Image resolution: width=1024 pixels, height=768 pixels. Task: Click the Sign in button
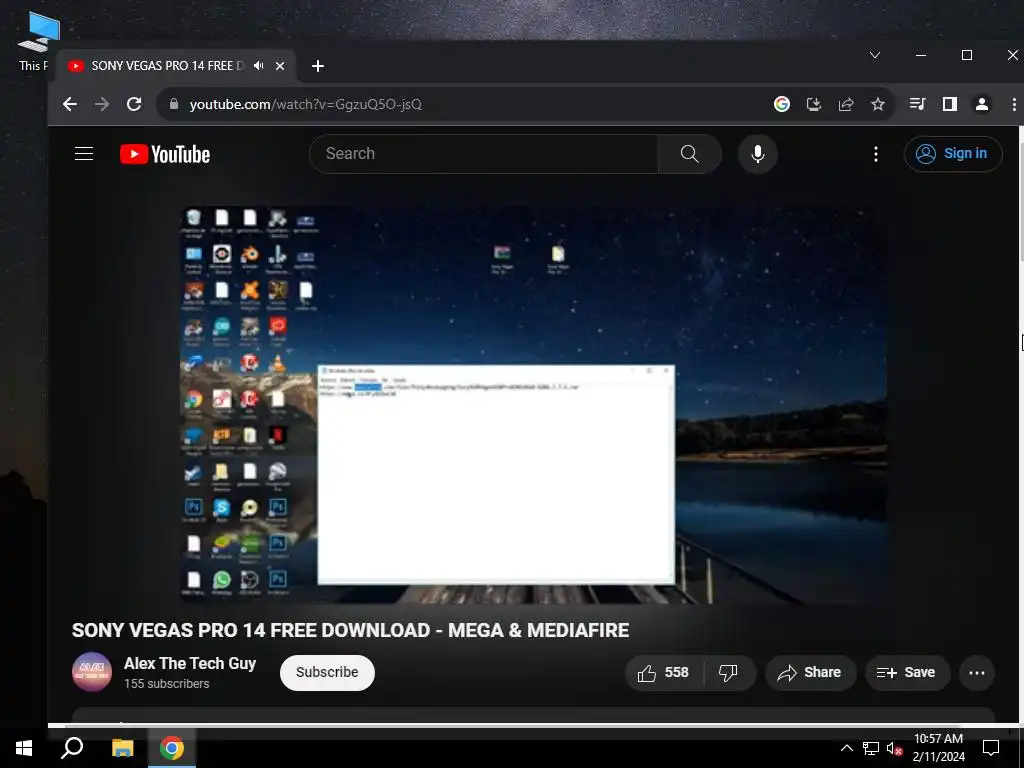point(953,153)
